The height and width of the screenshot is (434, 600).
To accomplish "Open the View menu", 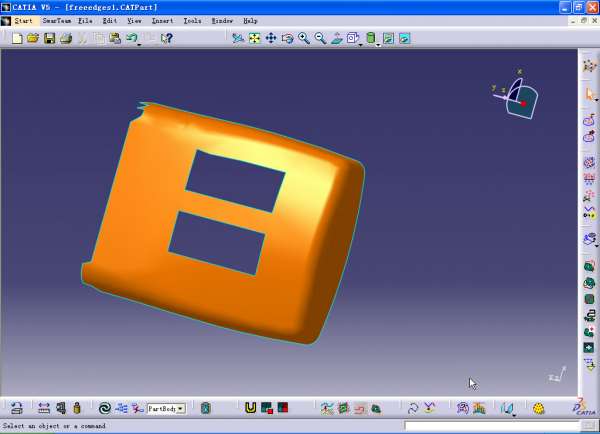I will pyautogui.click(x=134, y=21).
